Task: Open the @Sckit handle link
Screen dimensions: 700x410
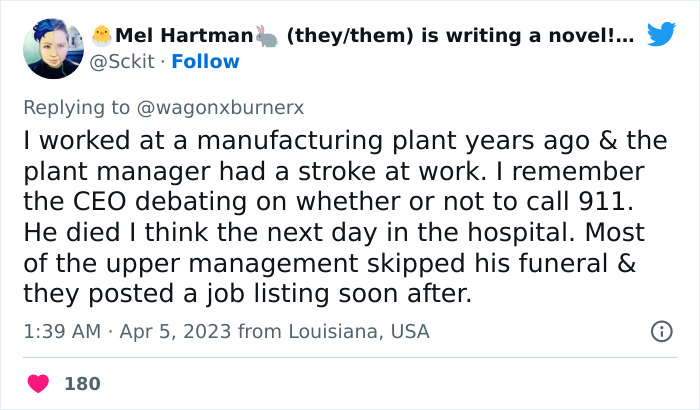Action: (x=125, y=62)
